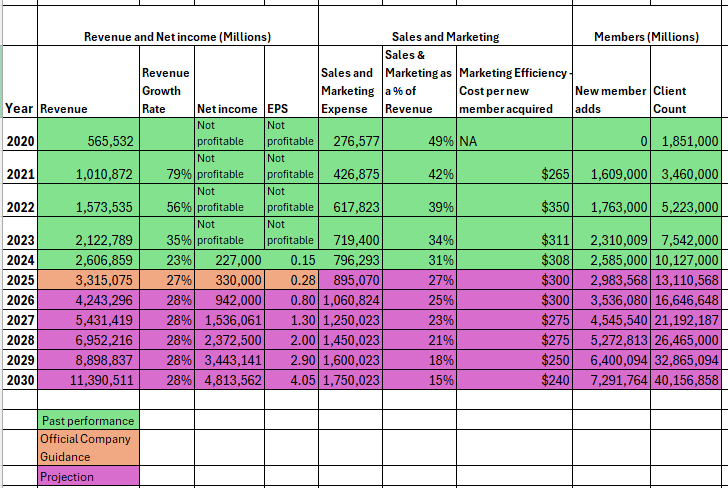This screenshot has width=728, height=488.
Task: Select the 15% marketing share for 2030
Action: 420,380
